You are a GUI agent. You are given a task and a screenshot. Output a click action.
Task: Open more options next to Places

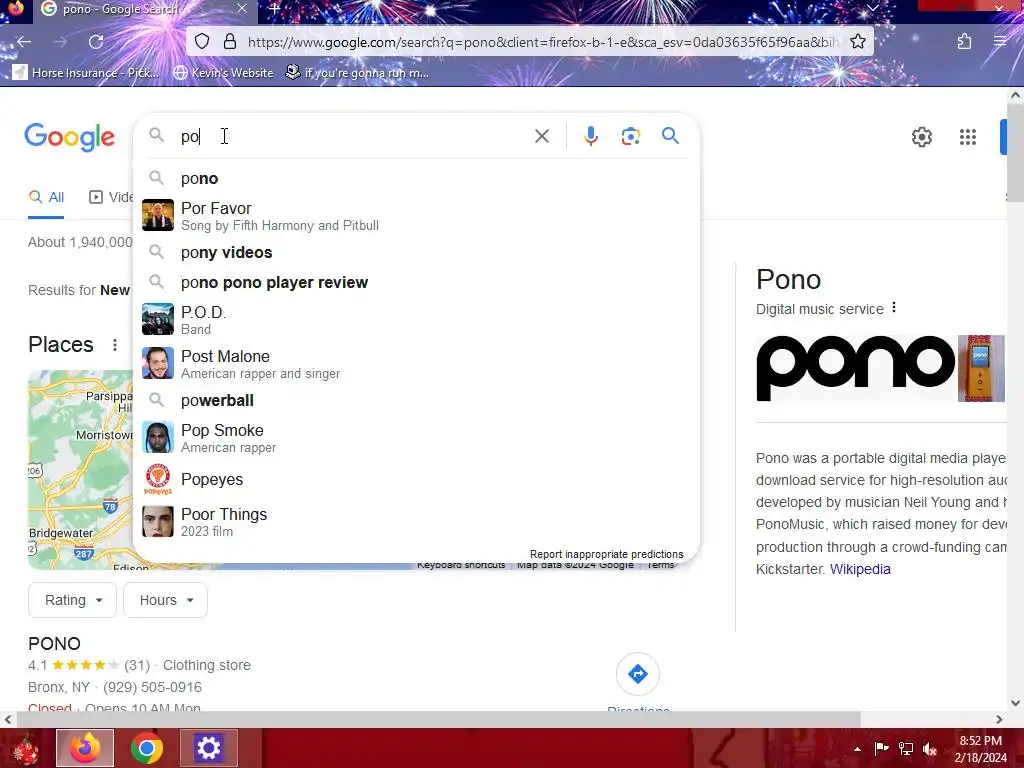[114, 345]
